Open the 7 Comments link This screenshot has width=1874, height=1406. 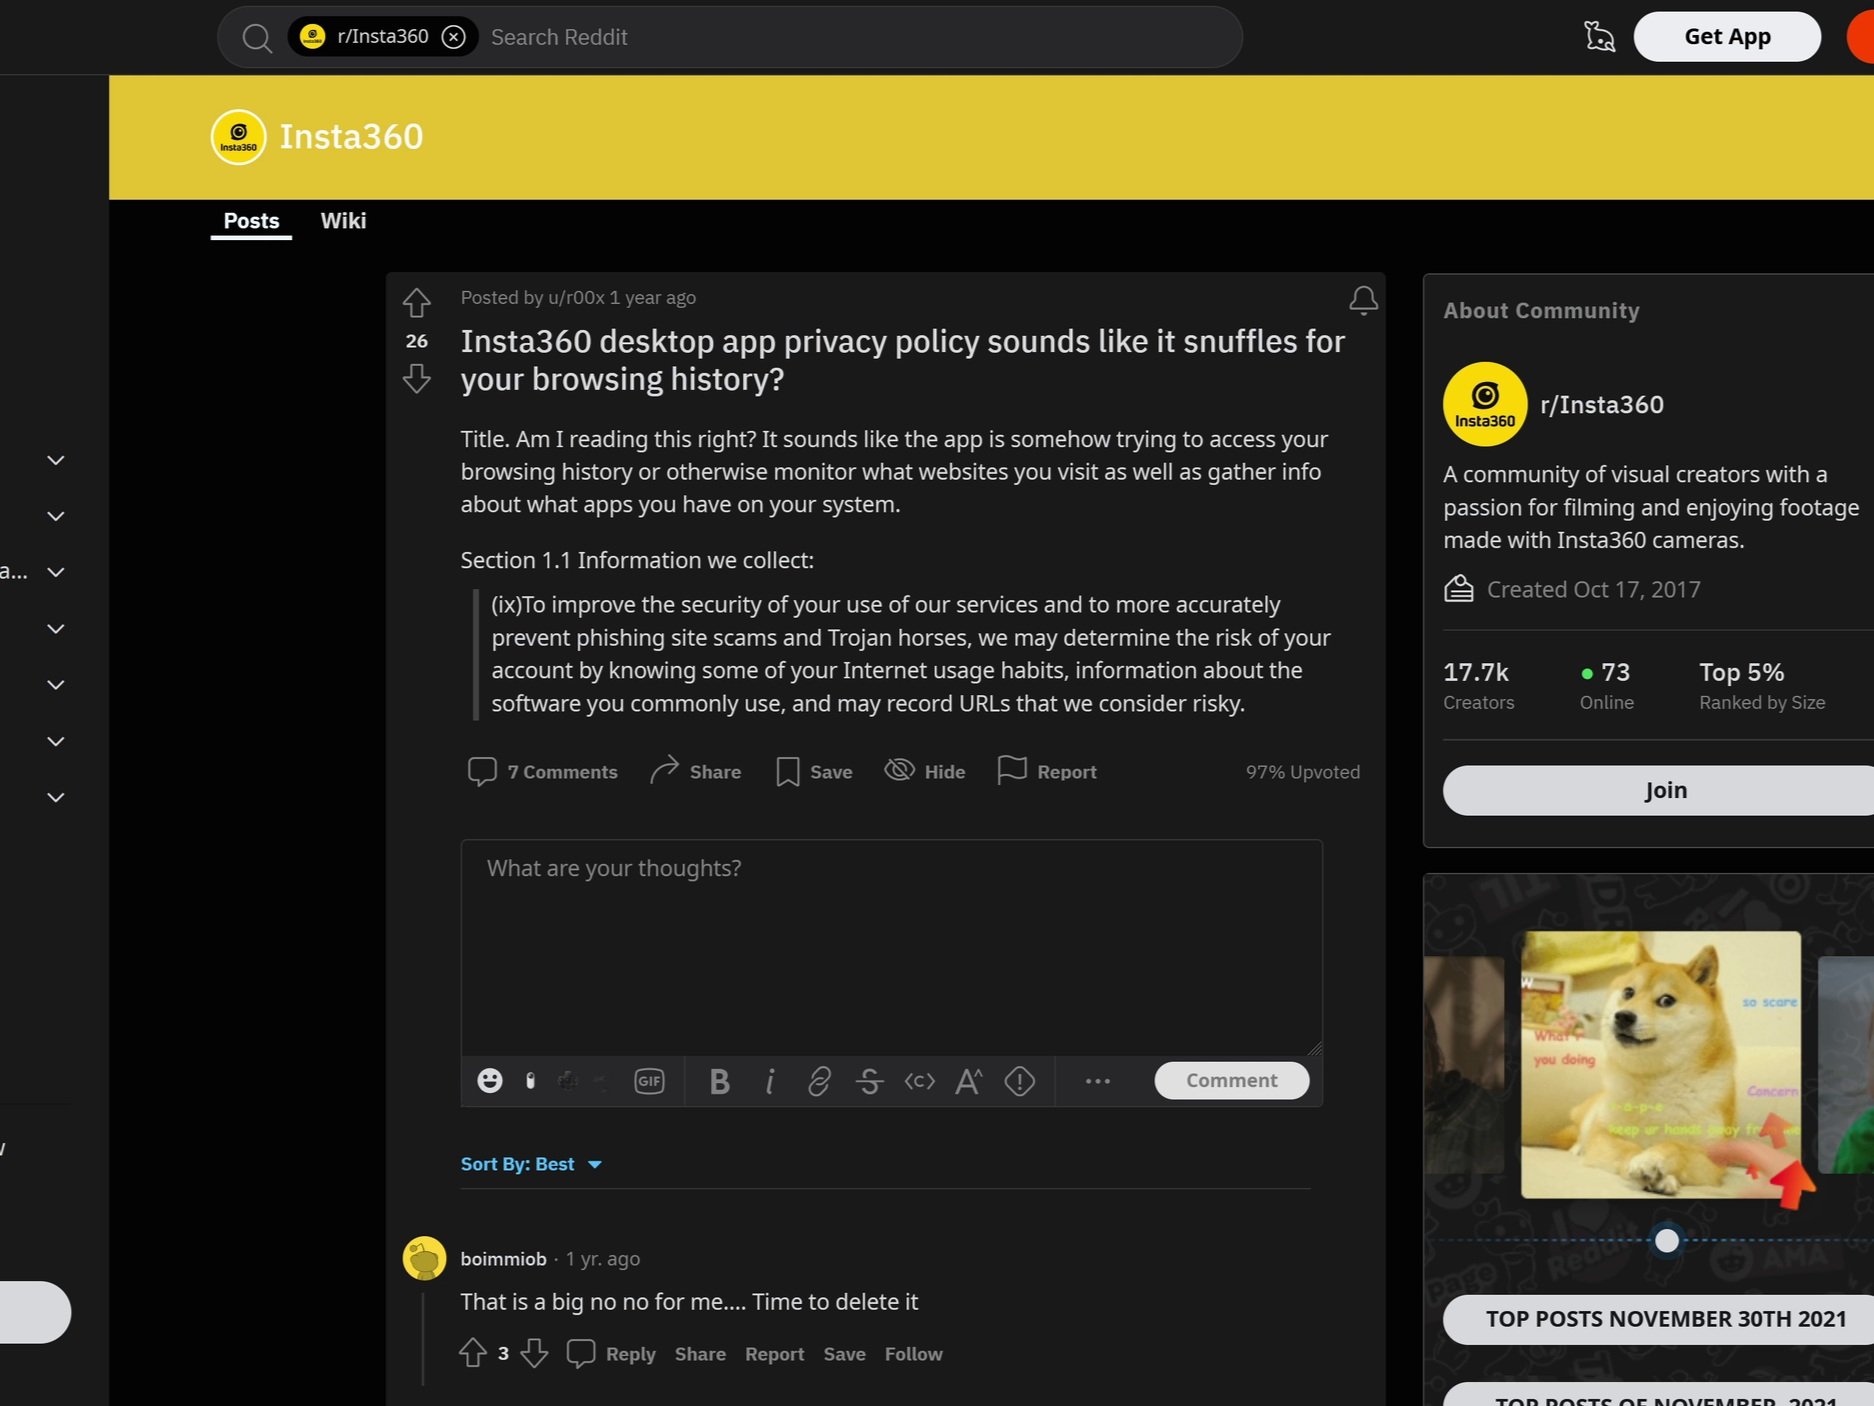coord(543,772)
